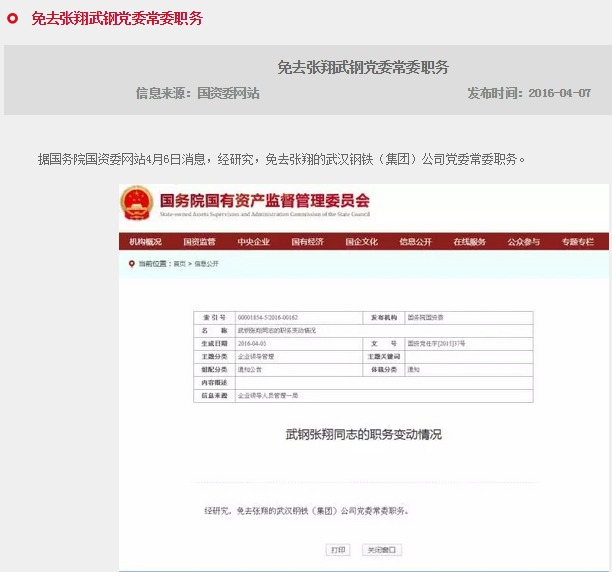Click the 信息公开 breadcrumb link

pyautogui.click(x=206, y=264)
